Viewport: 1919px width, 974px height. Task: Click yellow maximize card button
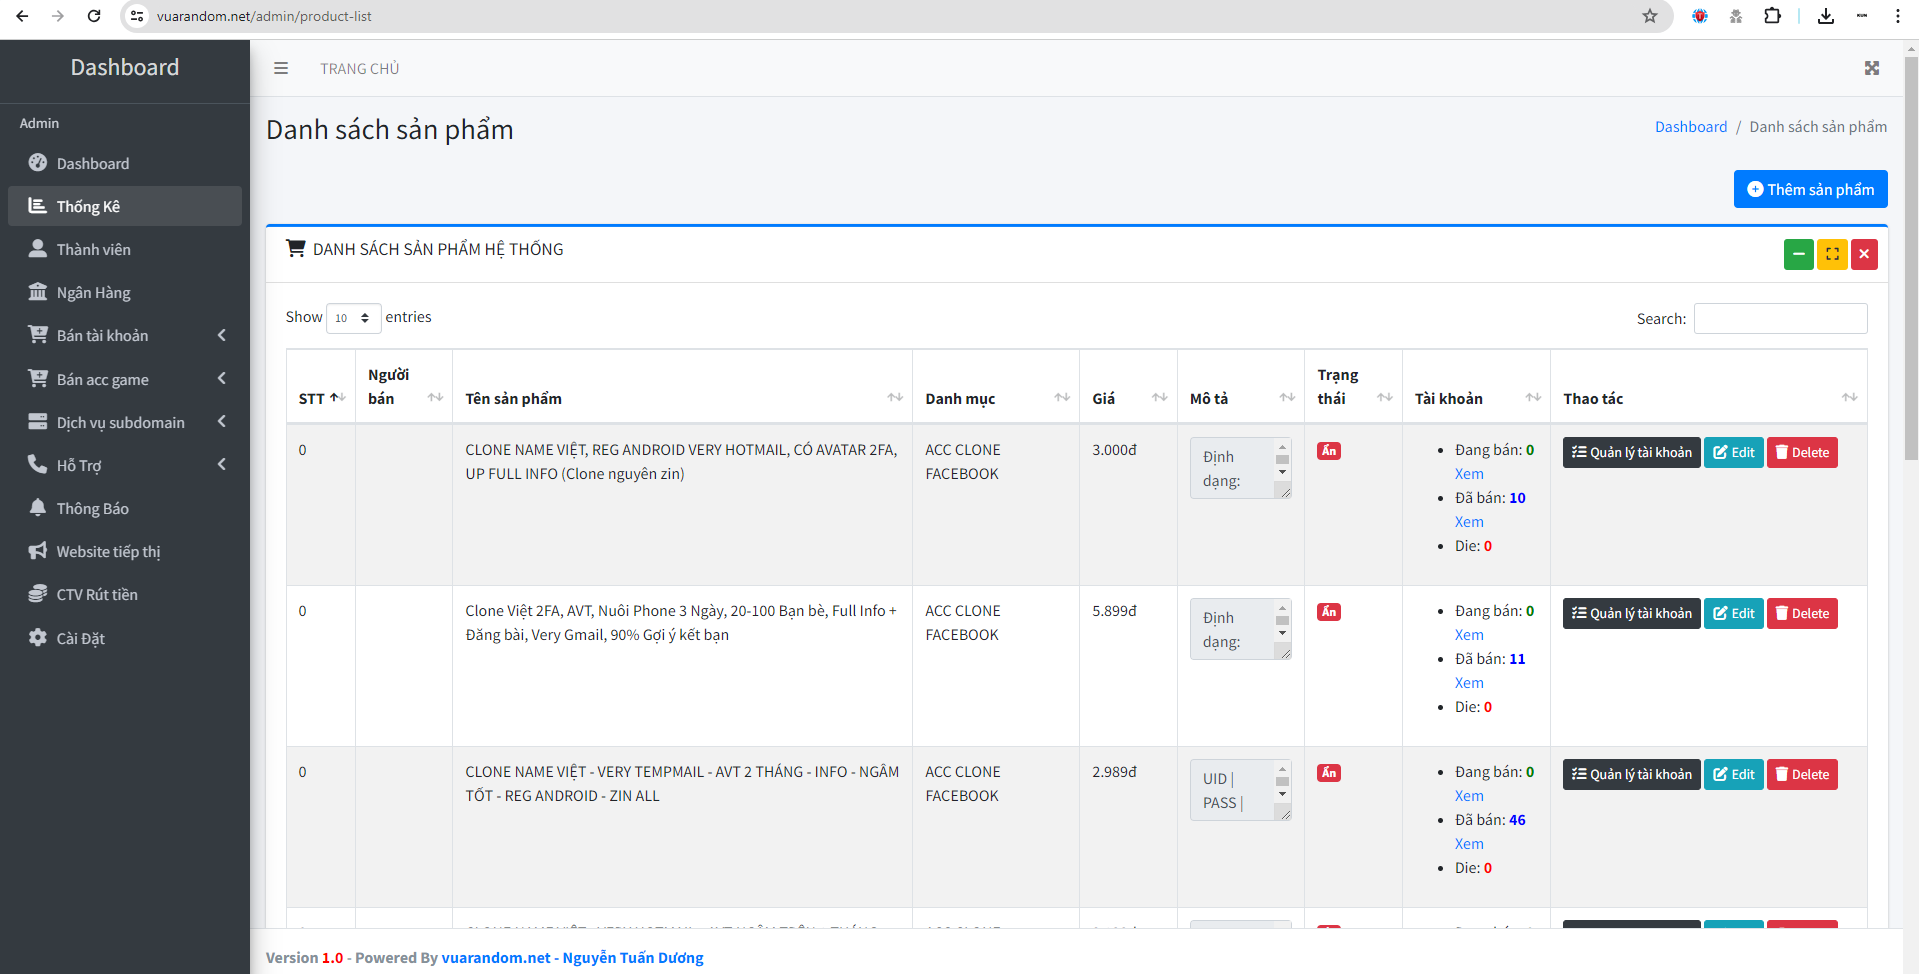coord(1832,254)
